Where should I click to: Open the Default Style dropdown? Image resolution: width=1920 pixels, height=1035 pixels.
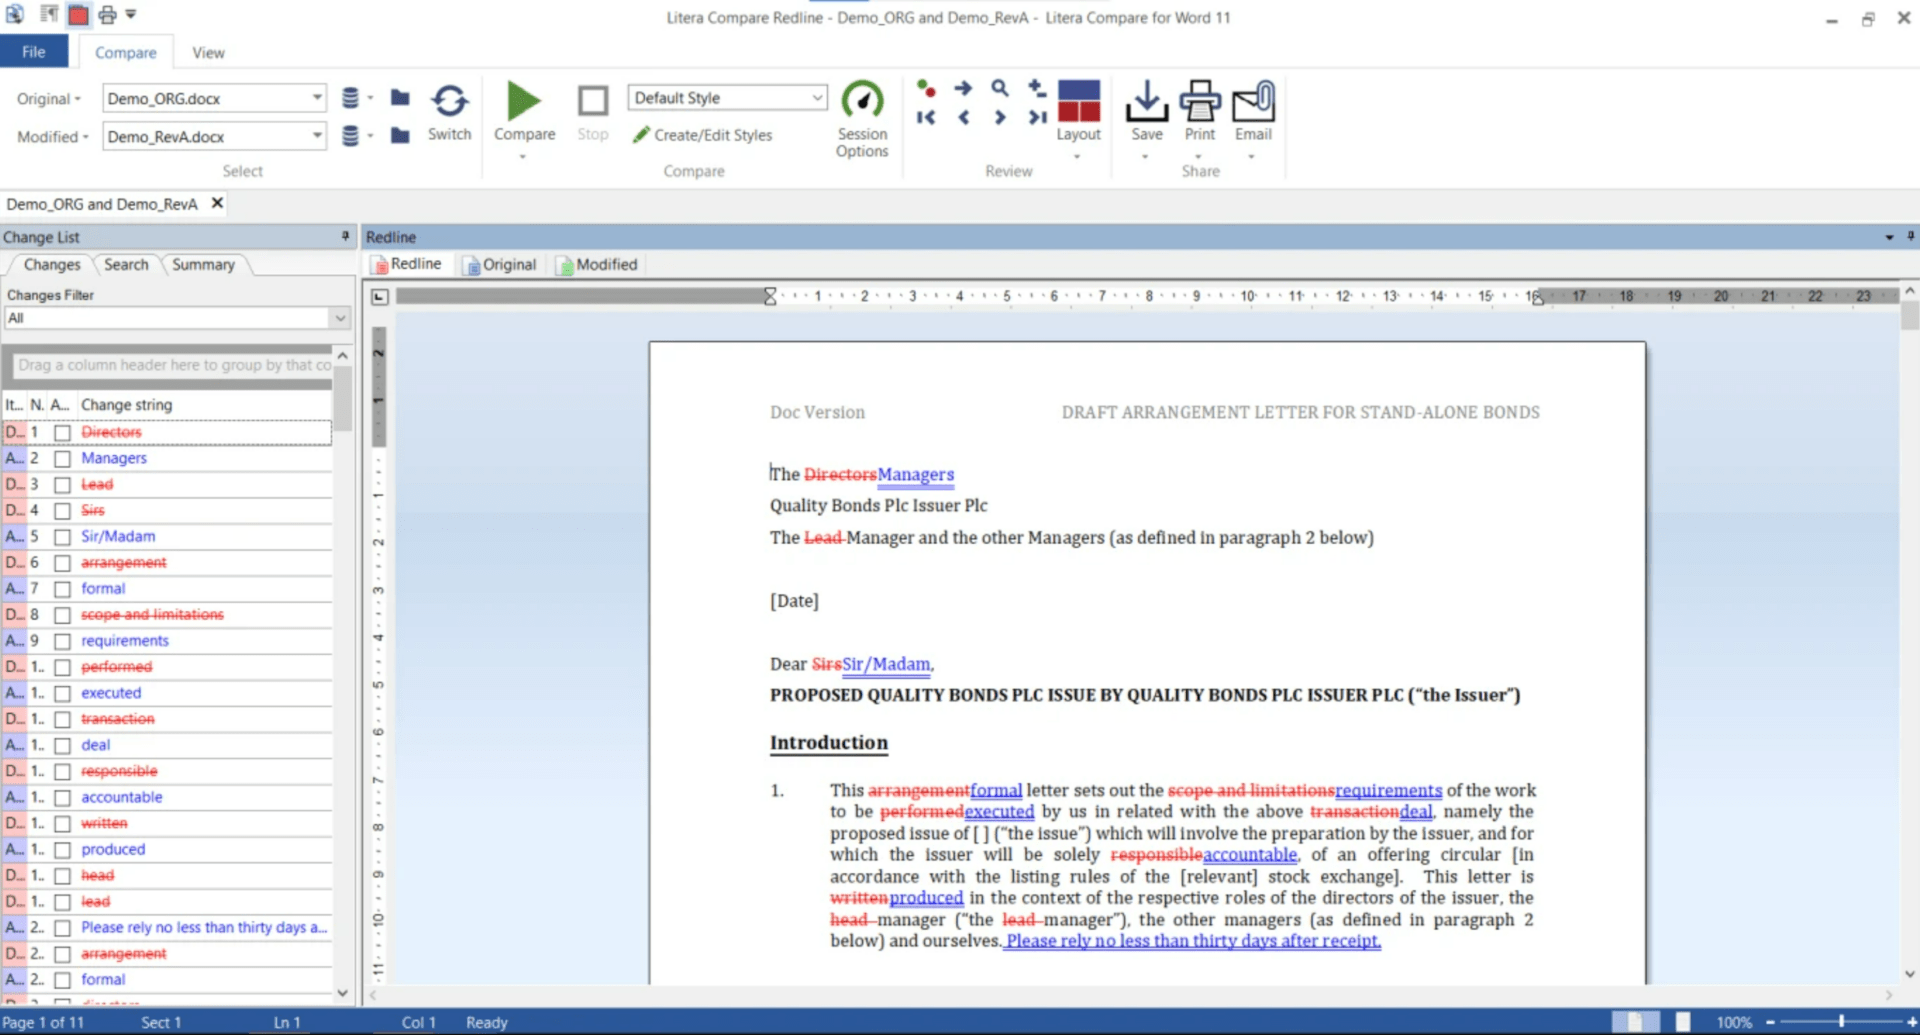[817, 97]
